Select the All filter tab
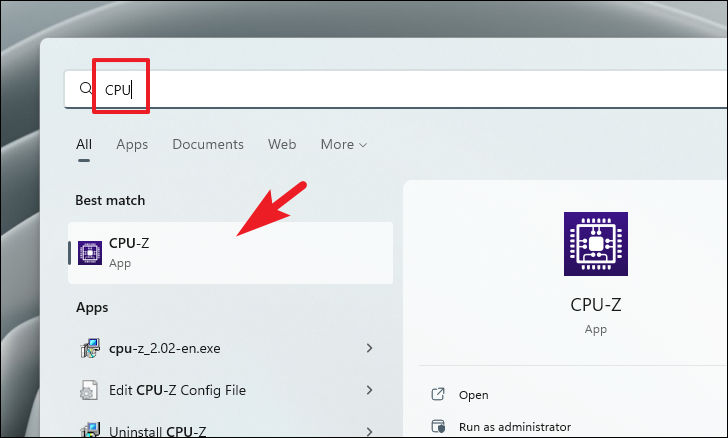 [x=84, y=144]
